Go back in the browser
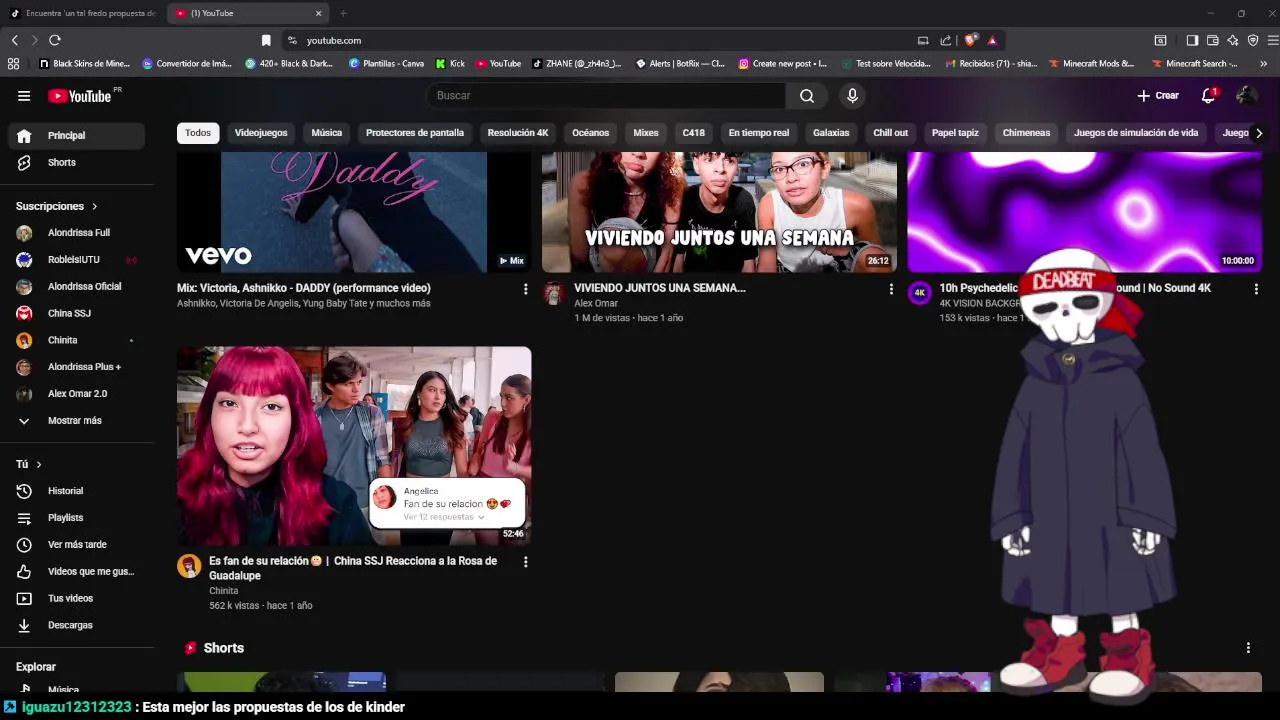 [15, 40]
